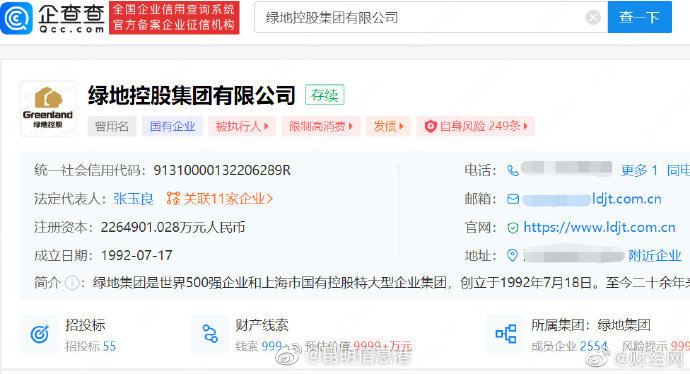The width and height of the screenshot is (690, 374).
Task: Open the 简介 company description text
Action: pos(392,283)
